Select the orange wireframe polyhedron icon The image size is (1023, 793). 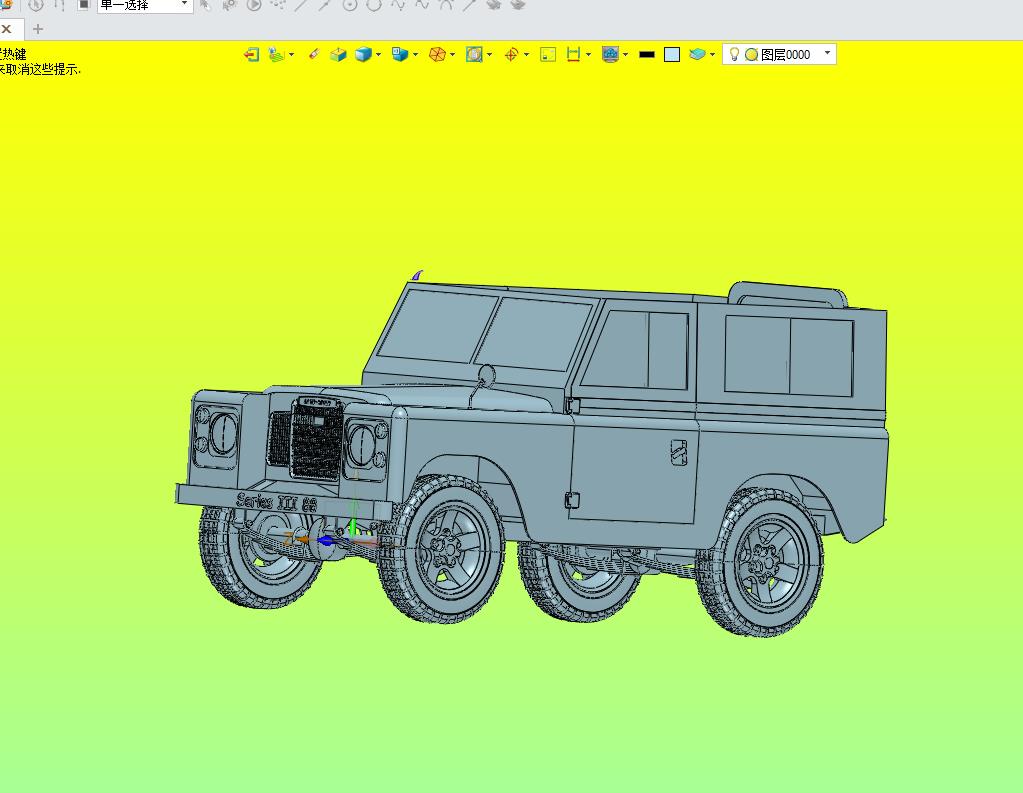tap(437, 55)
